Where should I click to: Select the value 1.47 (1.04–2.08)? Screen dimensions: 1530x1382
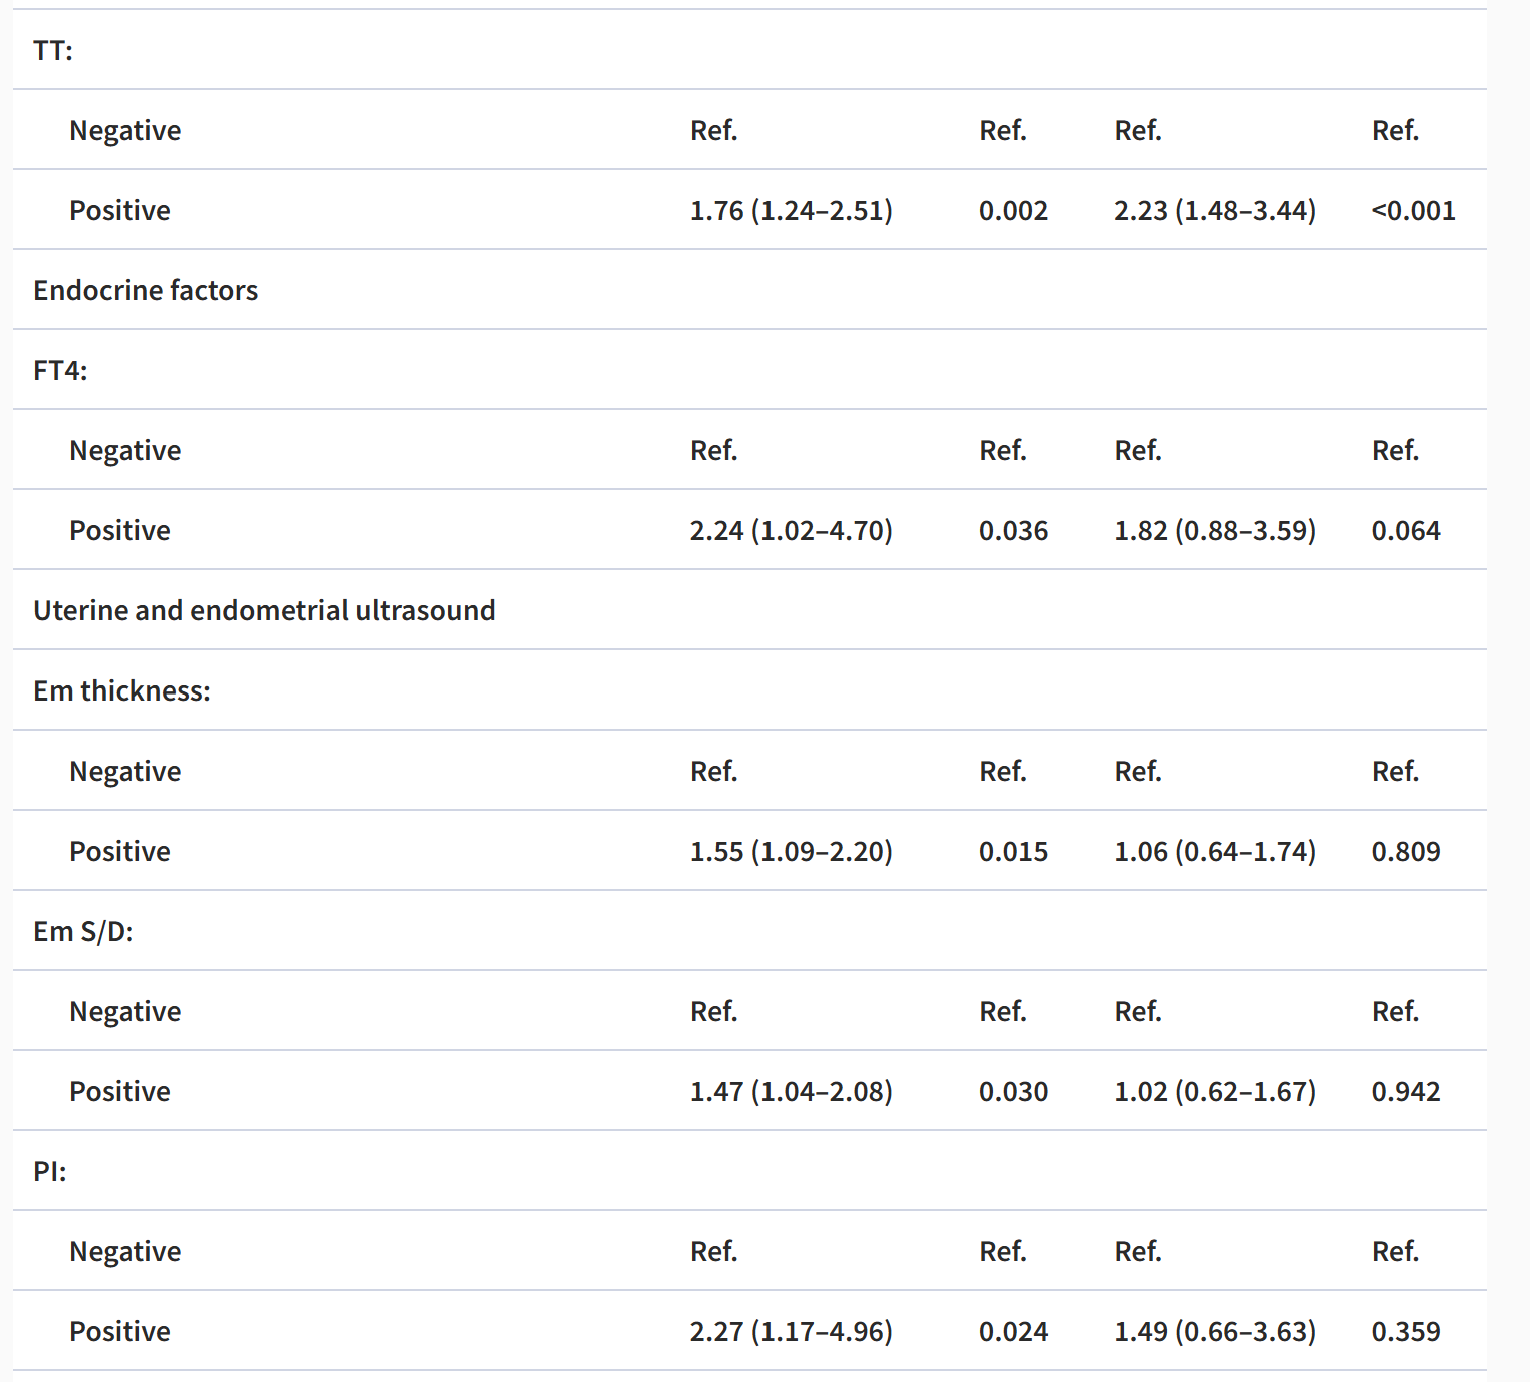pyautogui.click(x=790, y=1091)
